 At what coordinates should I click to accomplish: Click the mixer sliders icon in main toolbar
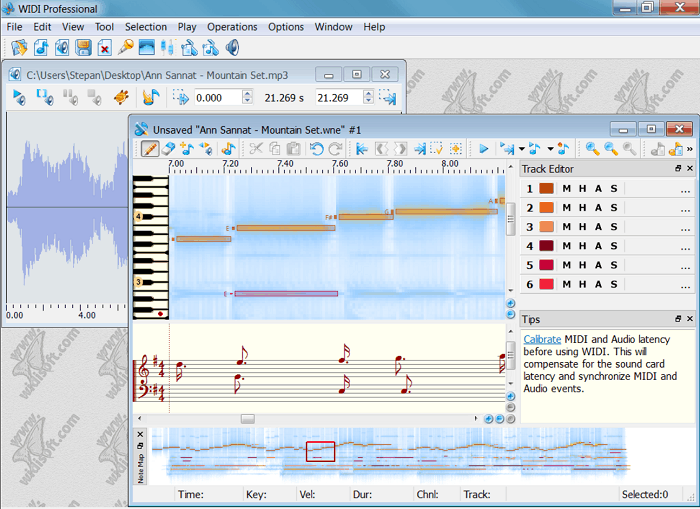(167, 47)
